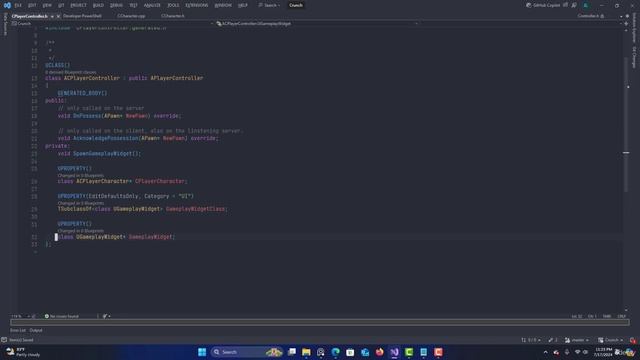Click the No issues found indicator
640x360 pixels.
click(x=62, y=316)
